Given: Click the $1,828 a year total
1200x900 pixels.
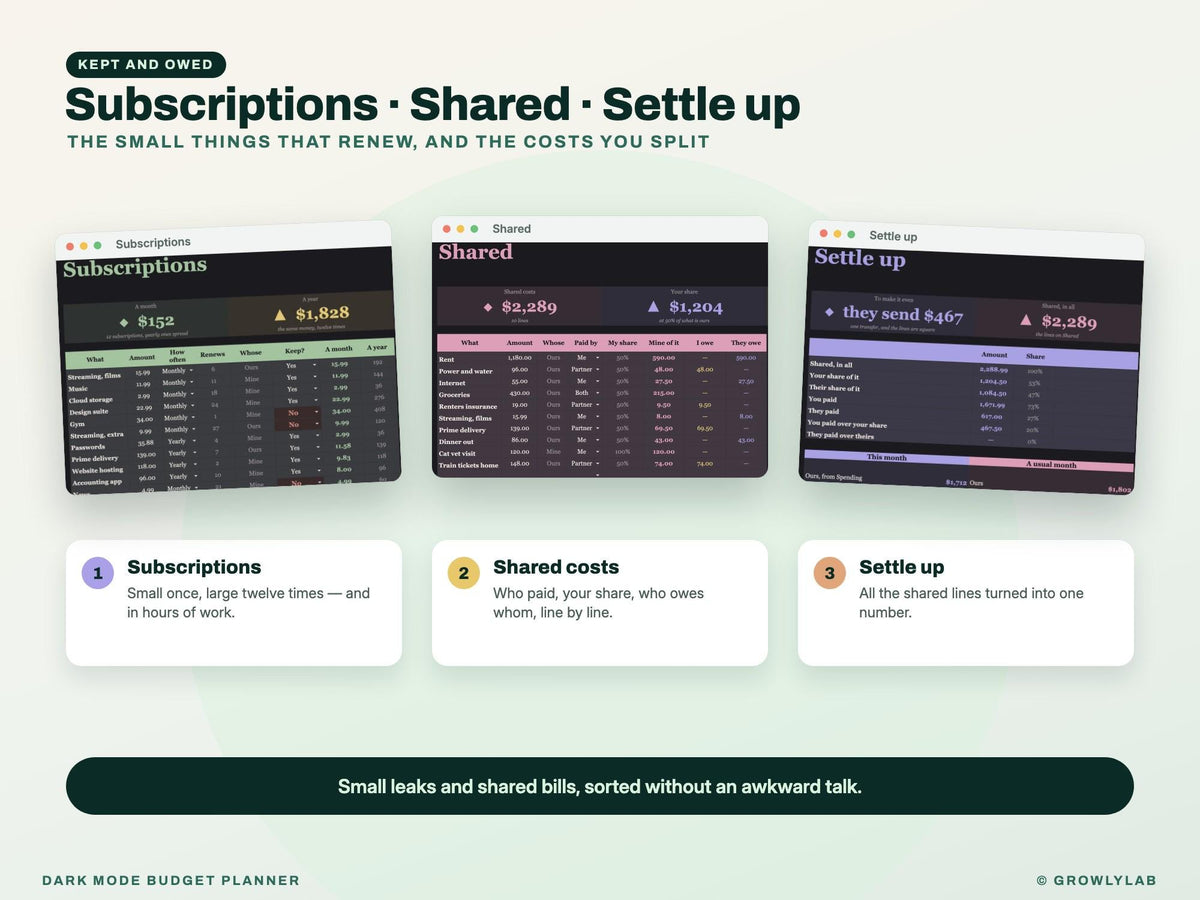Looking at the screenshot, I should (x=323, y=314).
